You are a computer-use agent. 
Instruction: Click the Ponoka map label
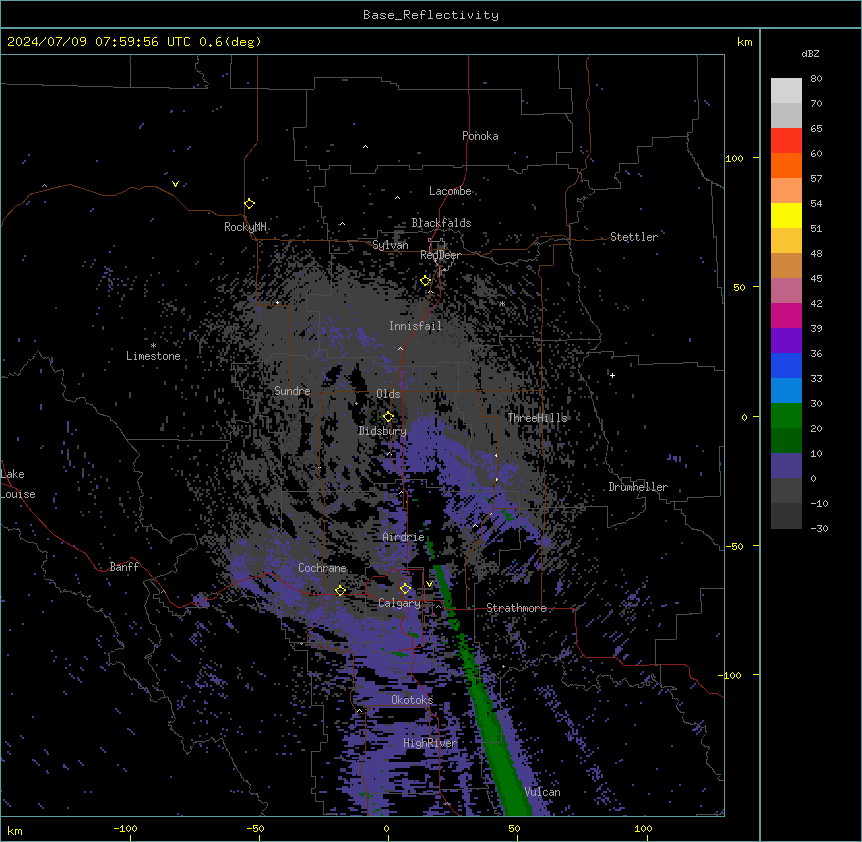480,136
